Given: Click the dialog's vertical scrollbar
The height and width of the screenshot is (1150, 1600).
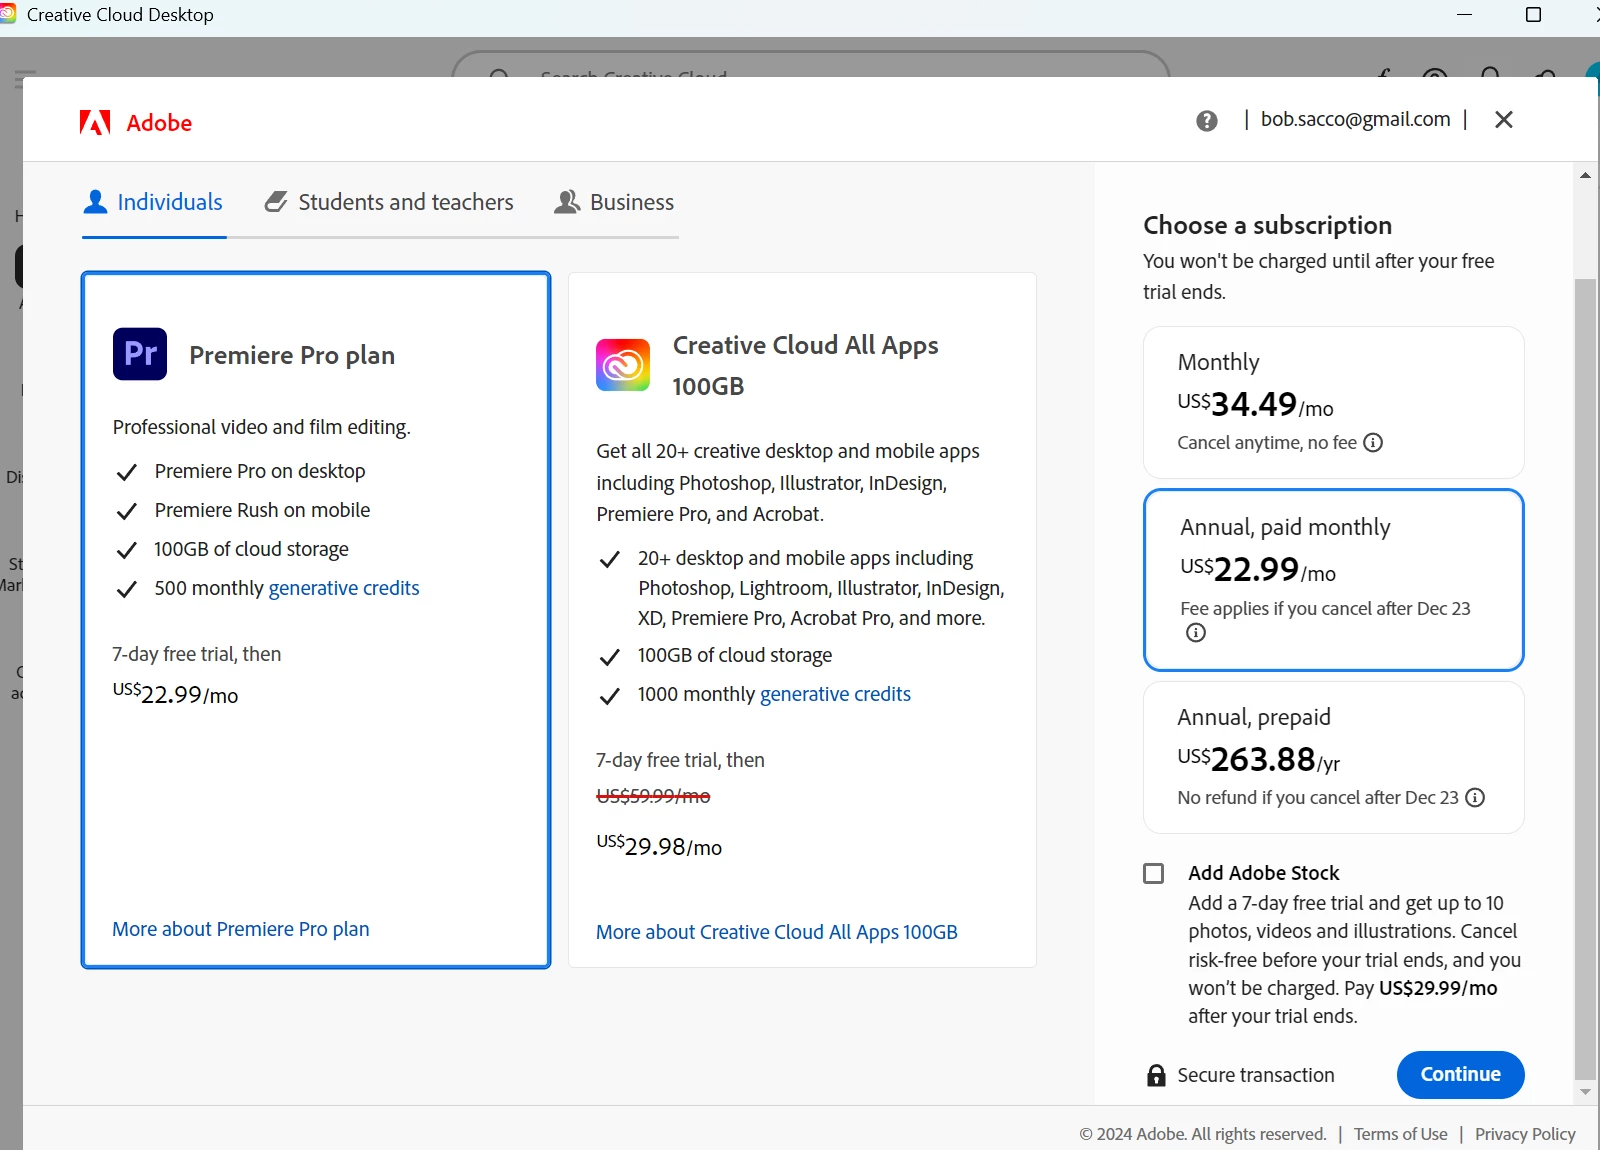Looking at the screenshot, I should coord(1585,680).
